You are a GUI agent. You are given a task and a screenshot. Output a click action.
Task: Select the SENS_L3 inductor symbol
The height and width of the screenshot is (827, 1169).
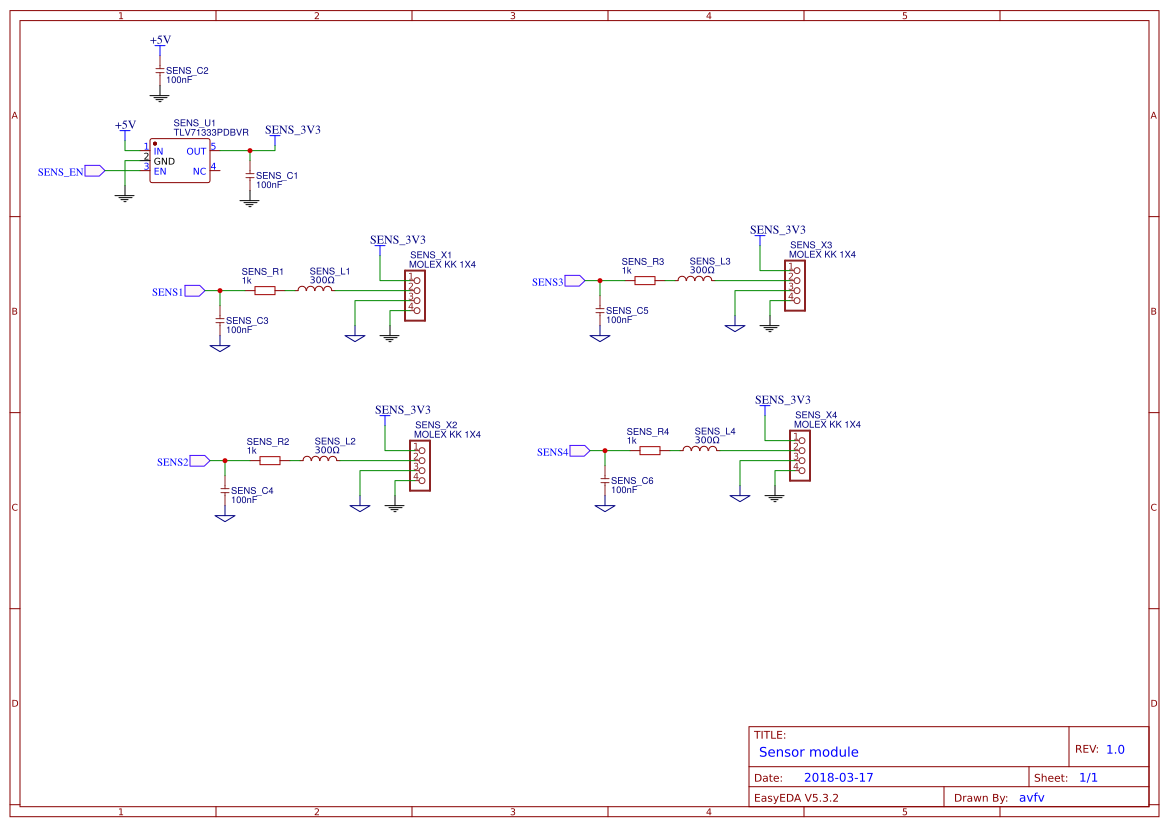[x=695, y=280]
